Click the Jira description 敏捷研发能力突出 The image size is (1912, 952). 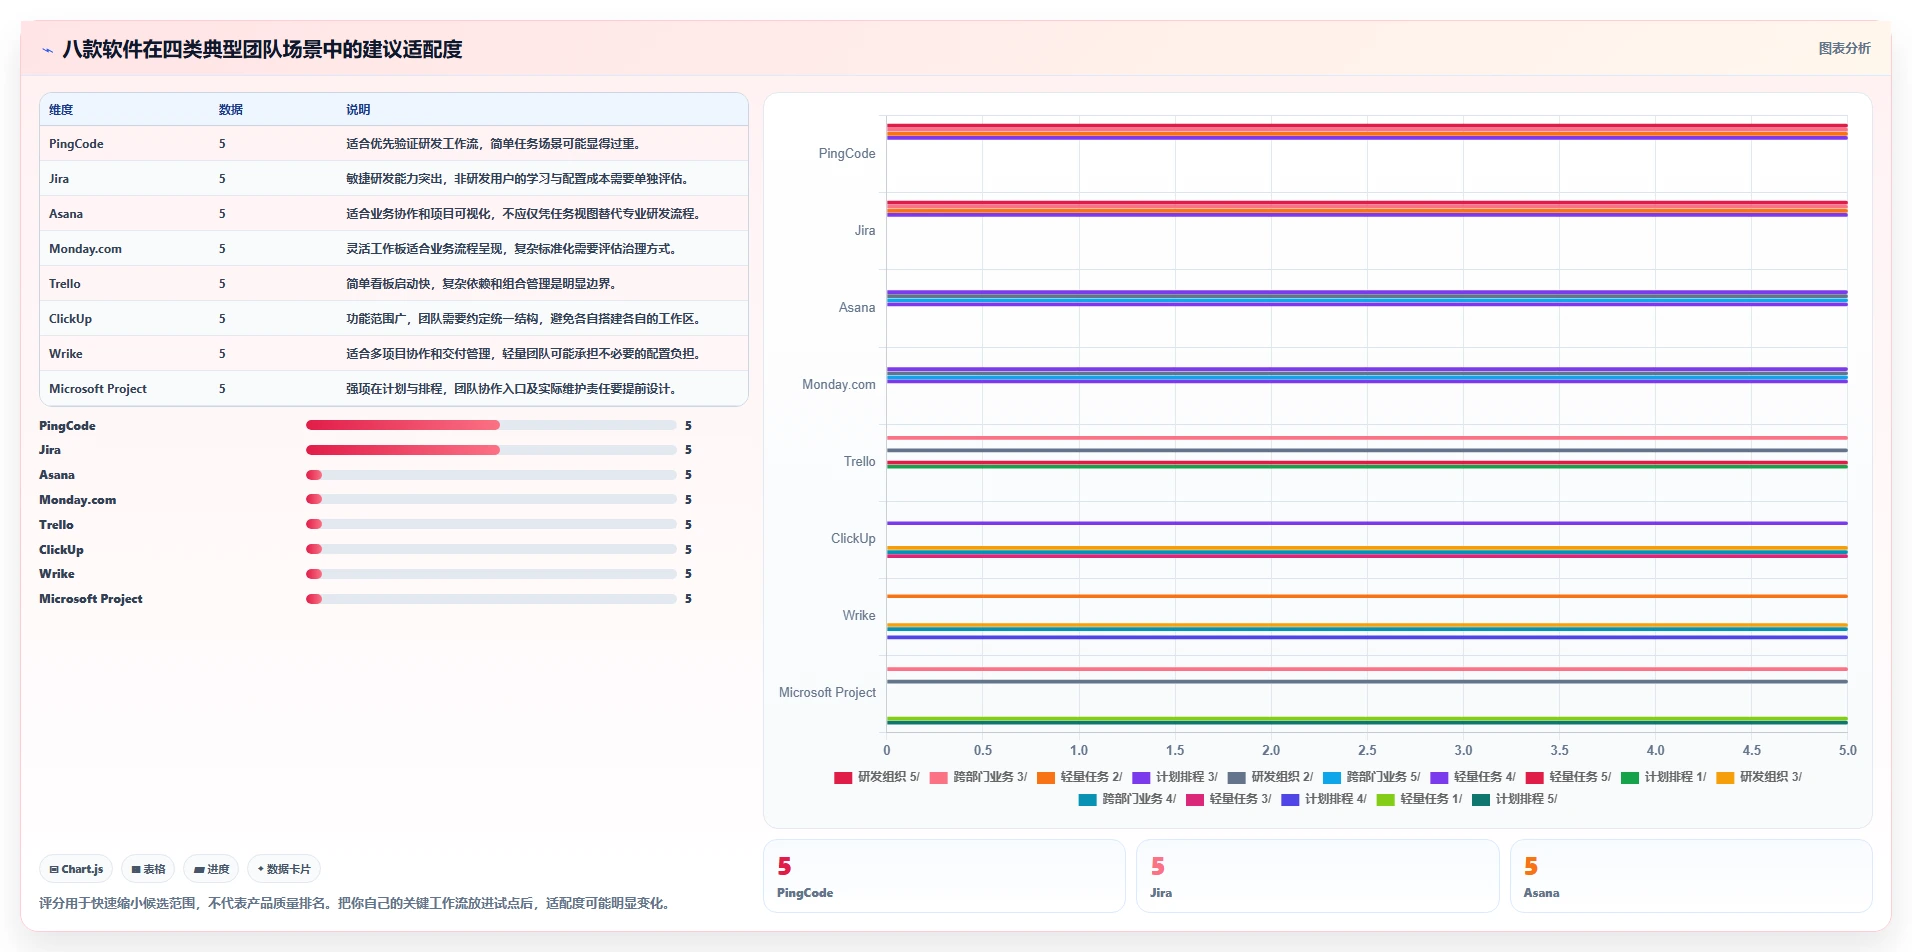coord(517,179)
